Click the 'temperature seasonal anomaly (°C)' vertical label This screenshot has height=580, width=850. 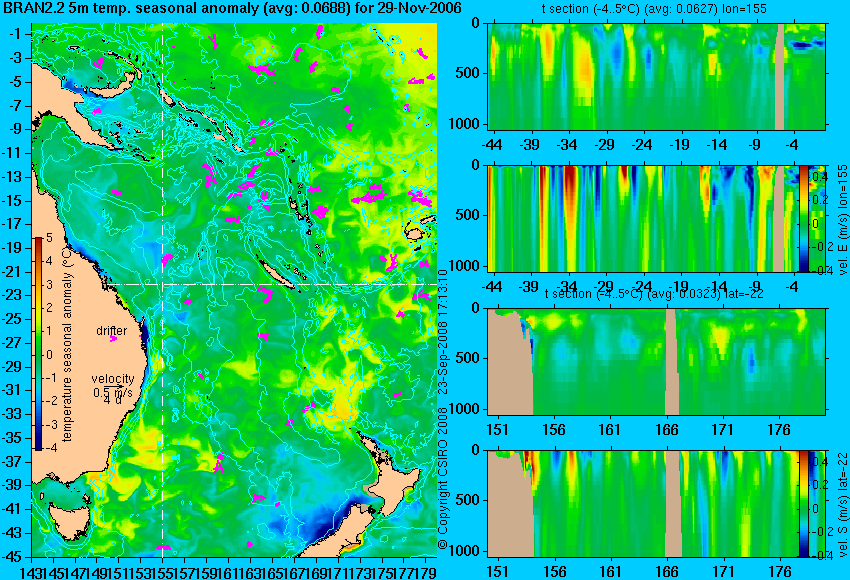point(67,347)
